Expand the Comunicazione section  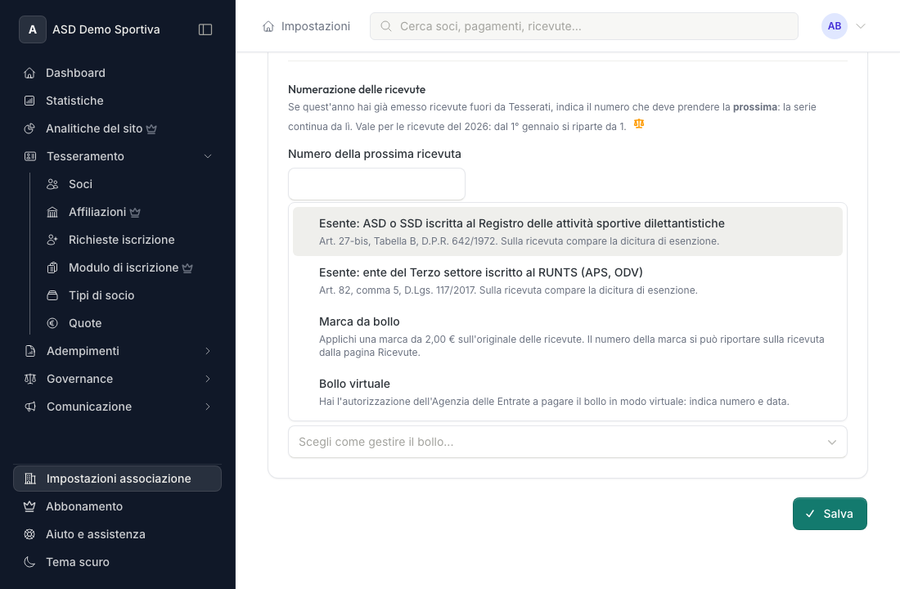tap(118, 406)
